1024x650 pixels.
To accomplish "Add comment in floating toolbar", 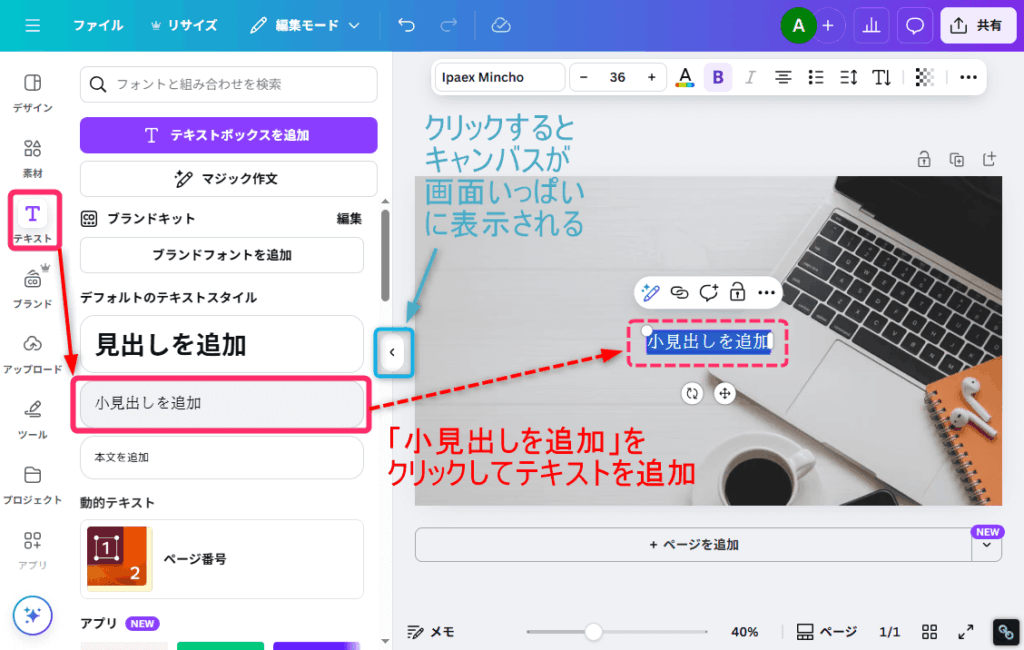I will point(709,292).
